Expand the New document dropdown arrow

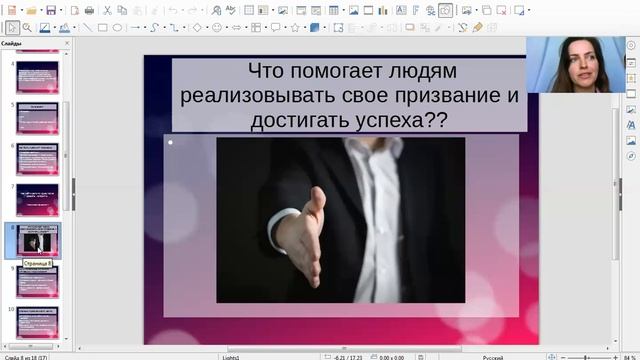[x=21, y=11]
